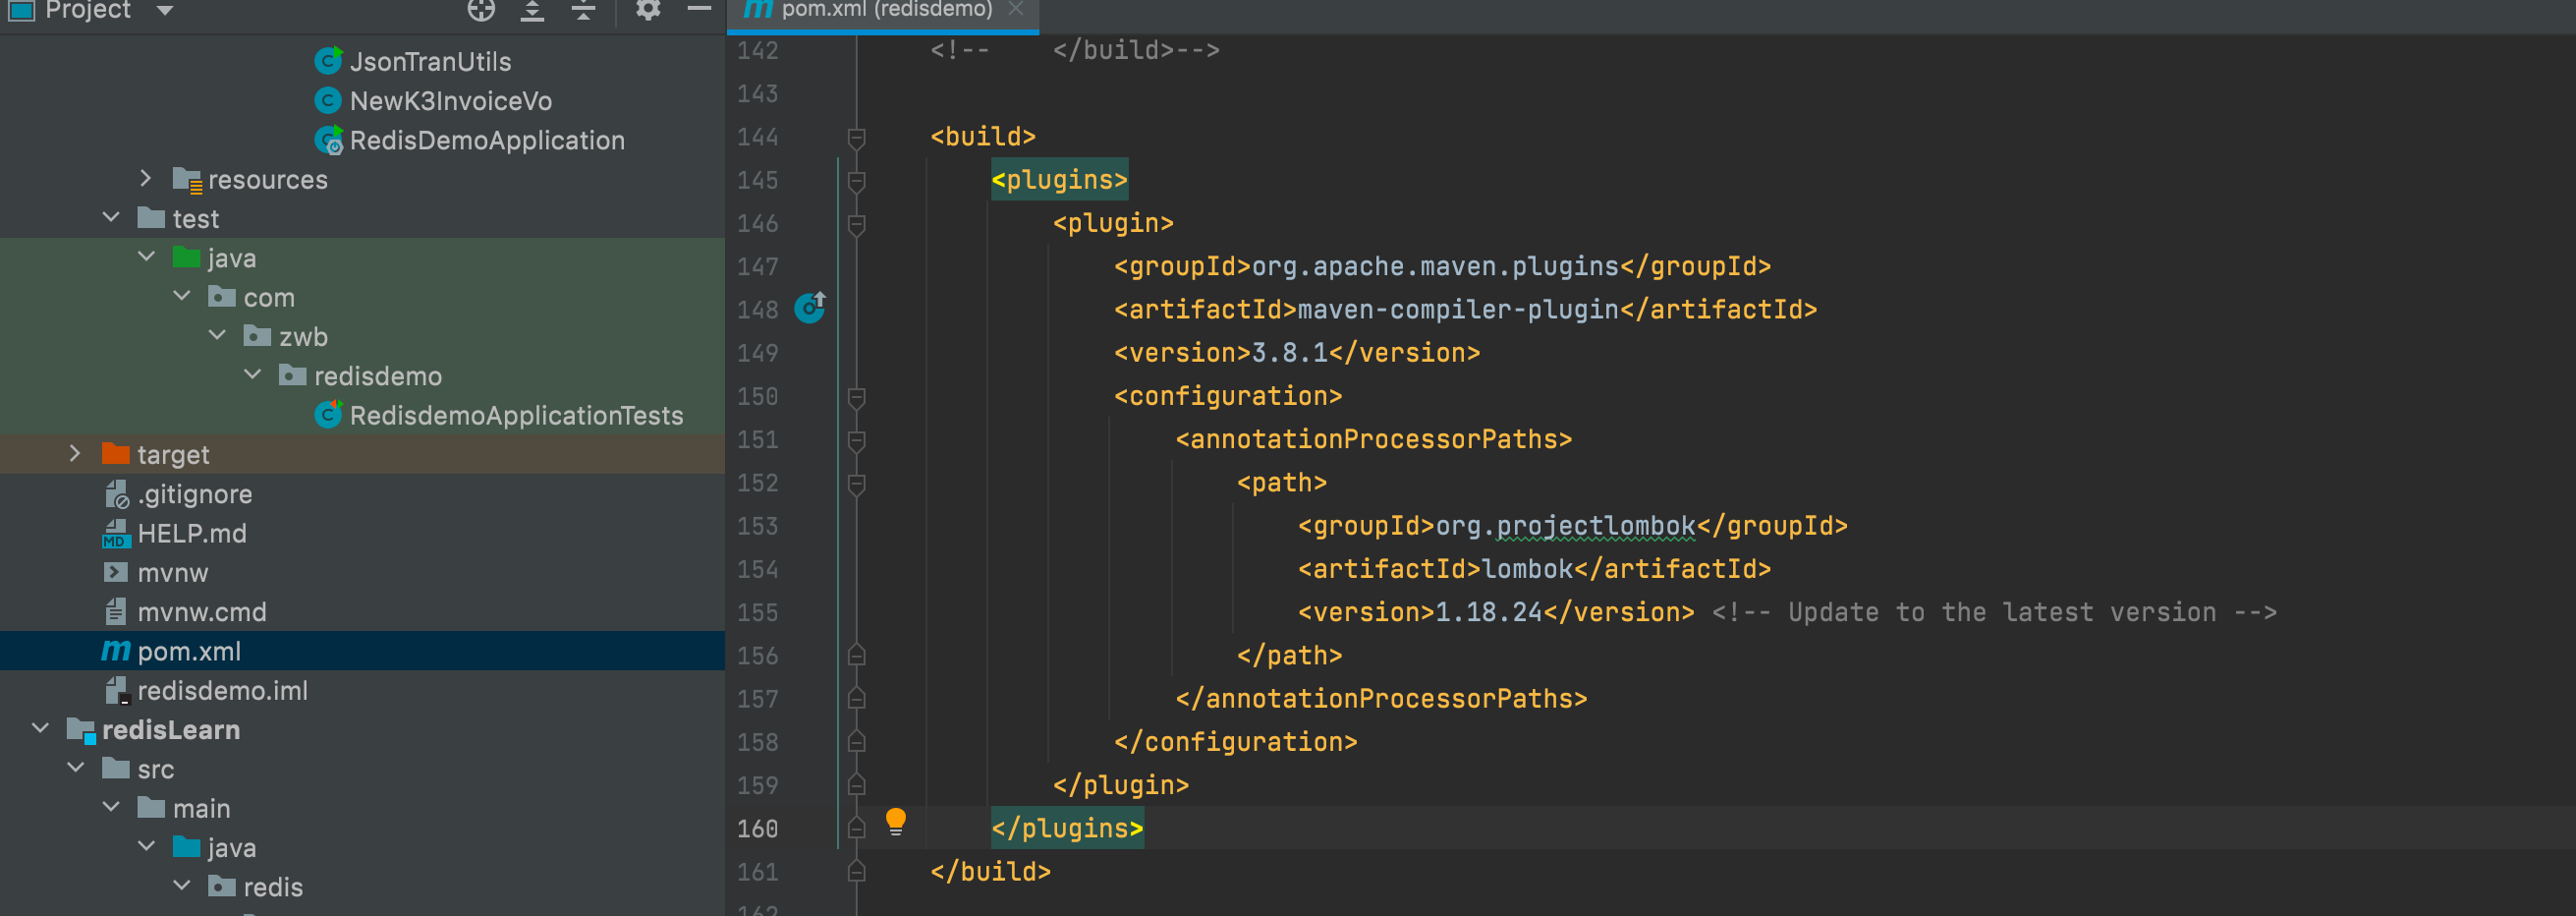This screenshot has height=916, width=2576.
Task: Collapse the zwb package
Action: click(x=217, y=335)
